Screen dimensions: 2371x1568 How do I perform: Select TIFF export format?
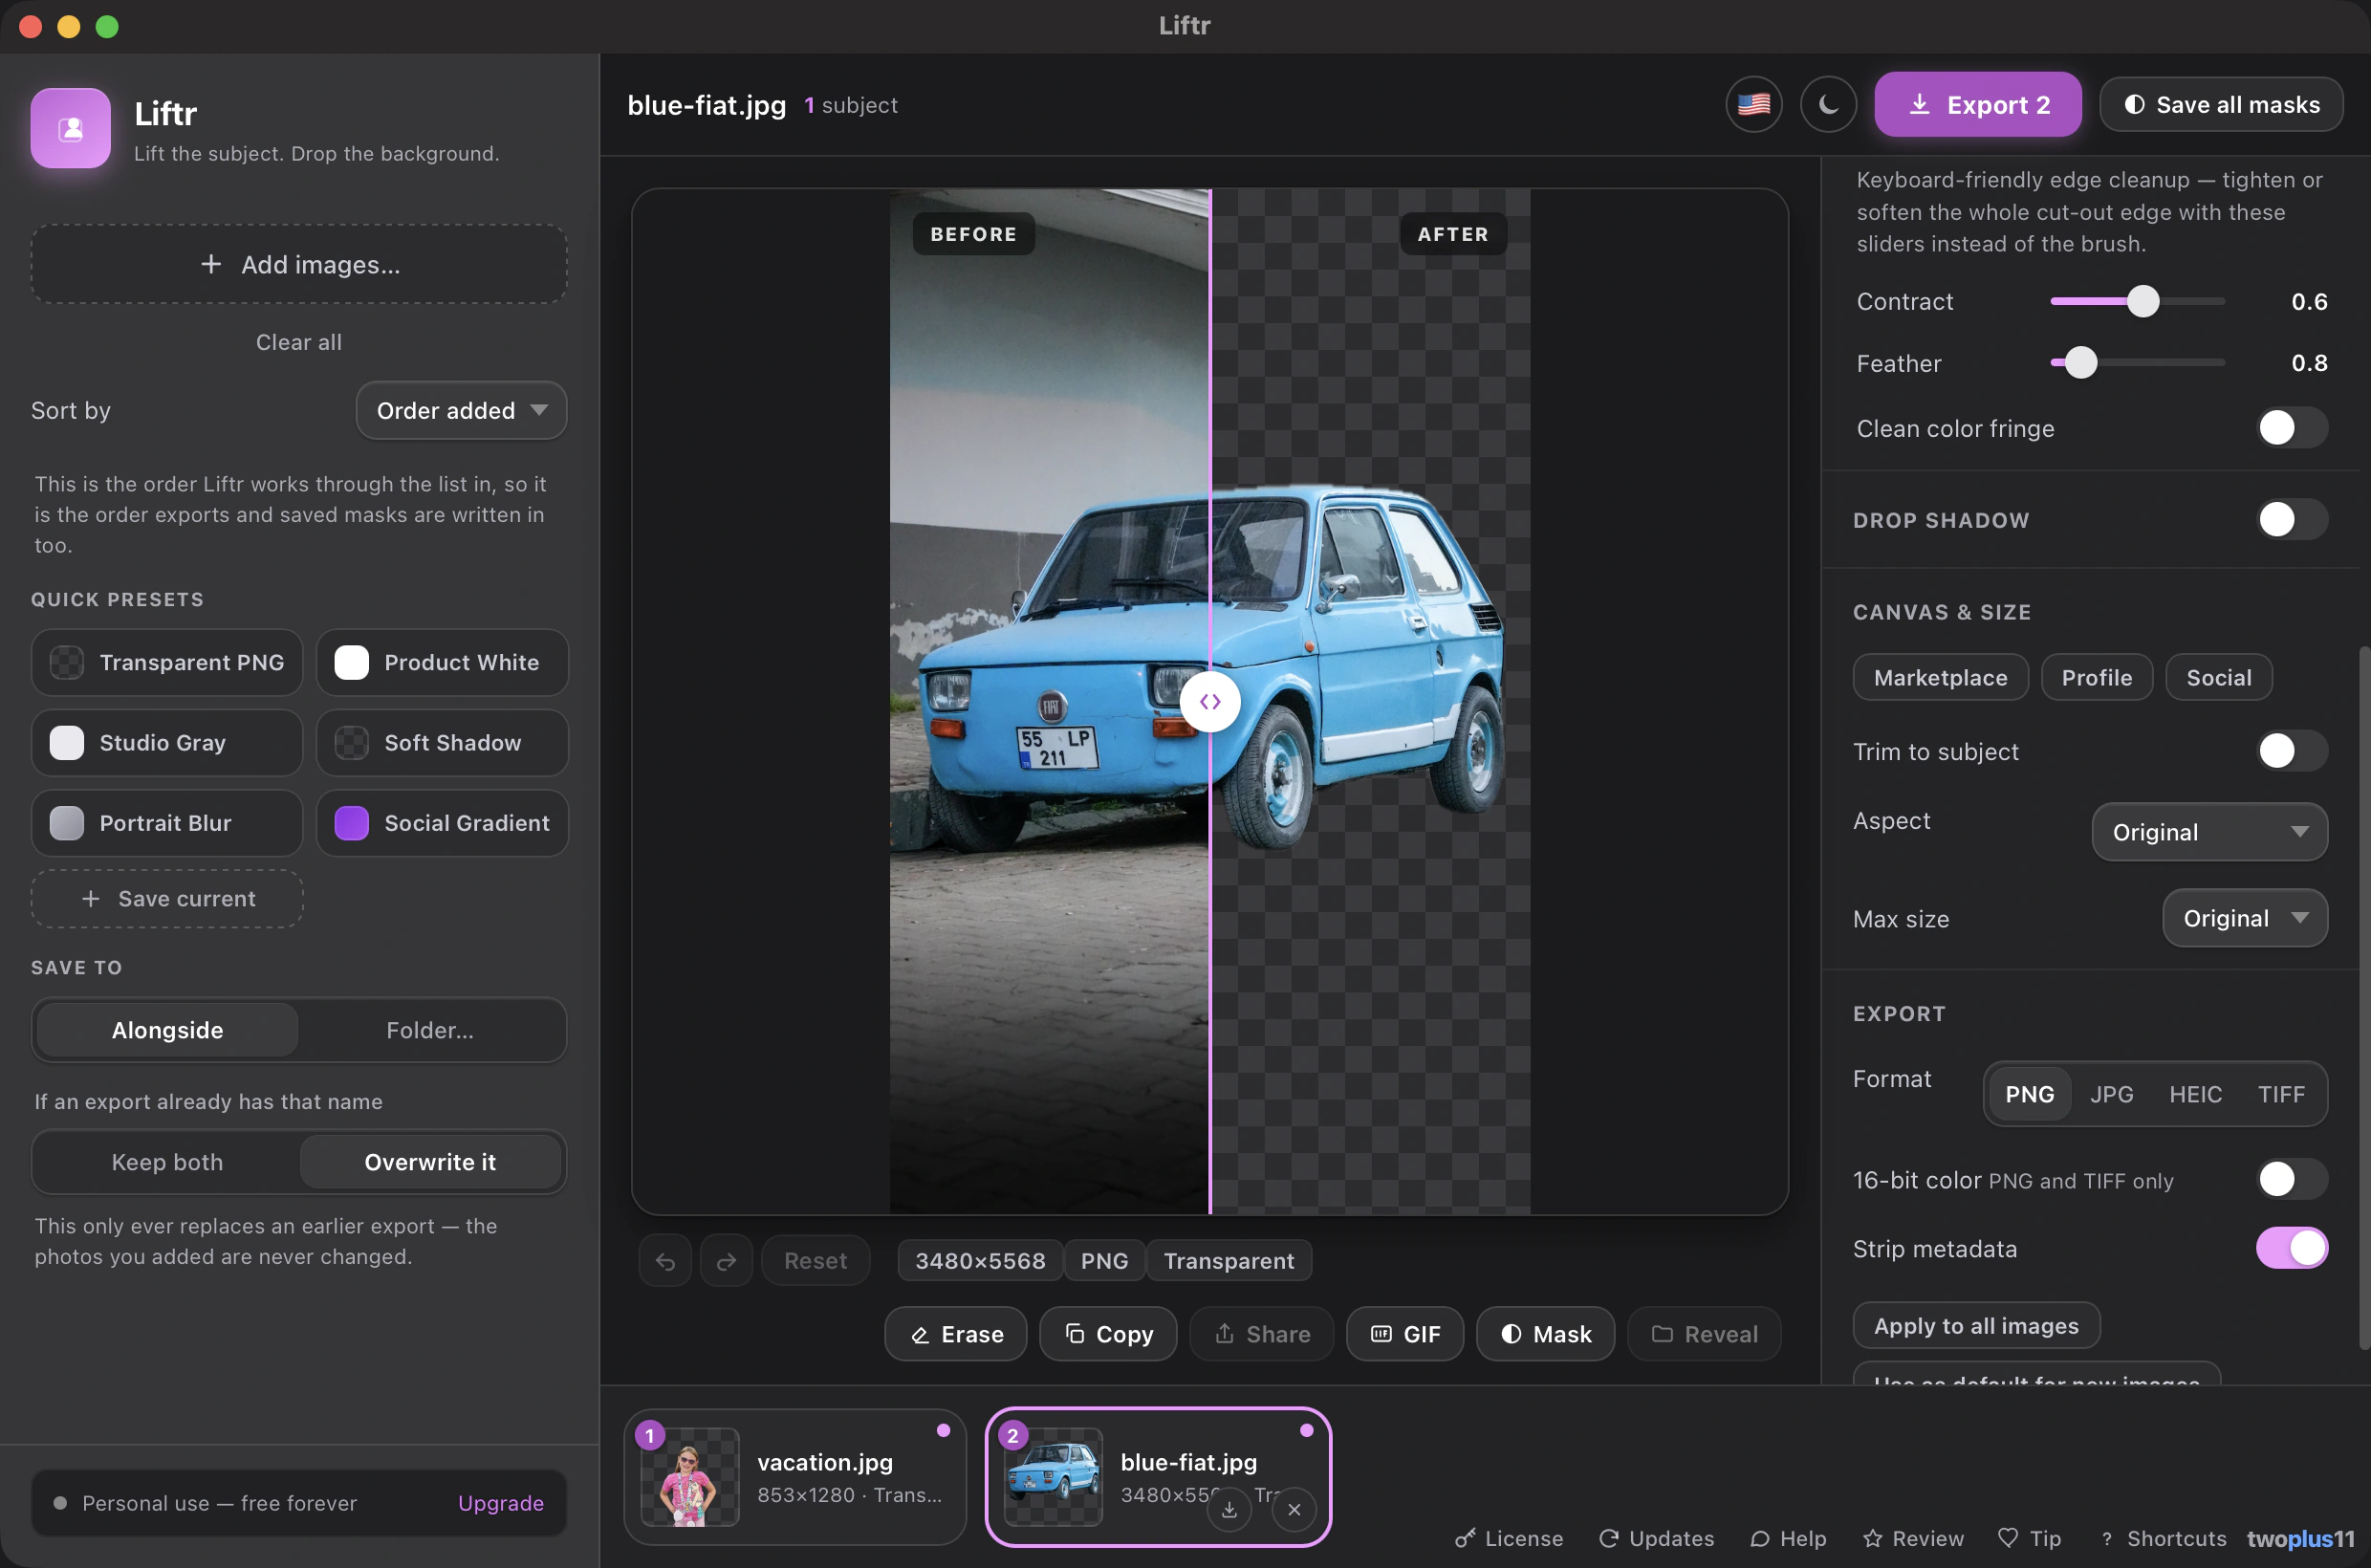coord(2280,1094)
